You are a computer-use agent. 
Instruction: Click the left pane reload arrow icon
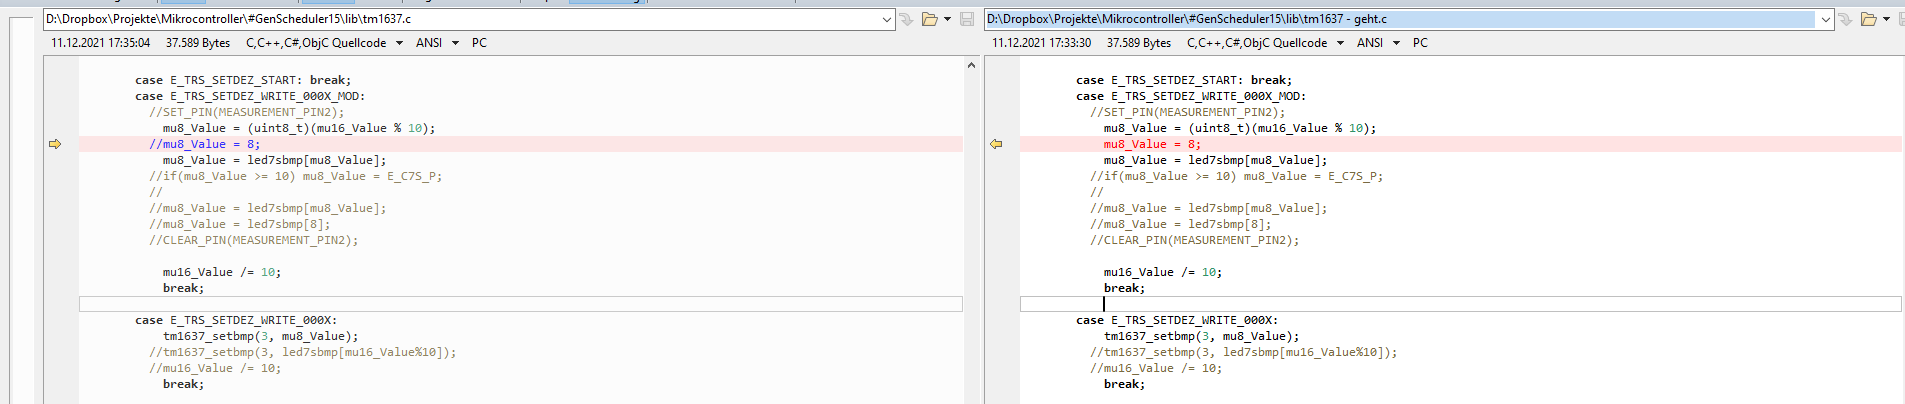(x=906, y=19)
